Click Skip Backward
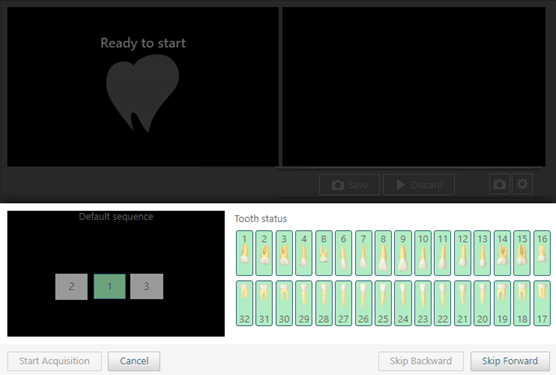 (x=421, y=361)
